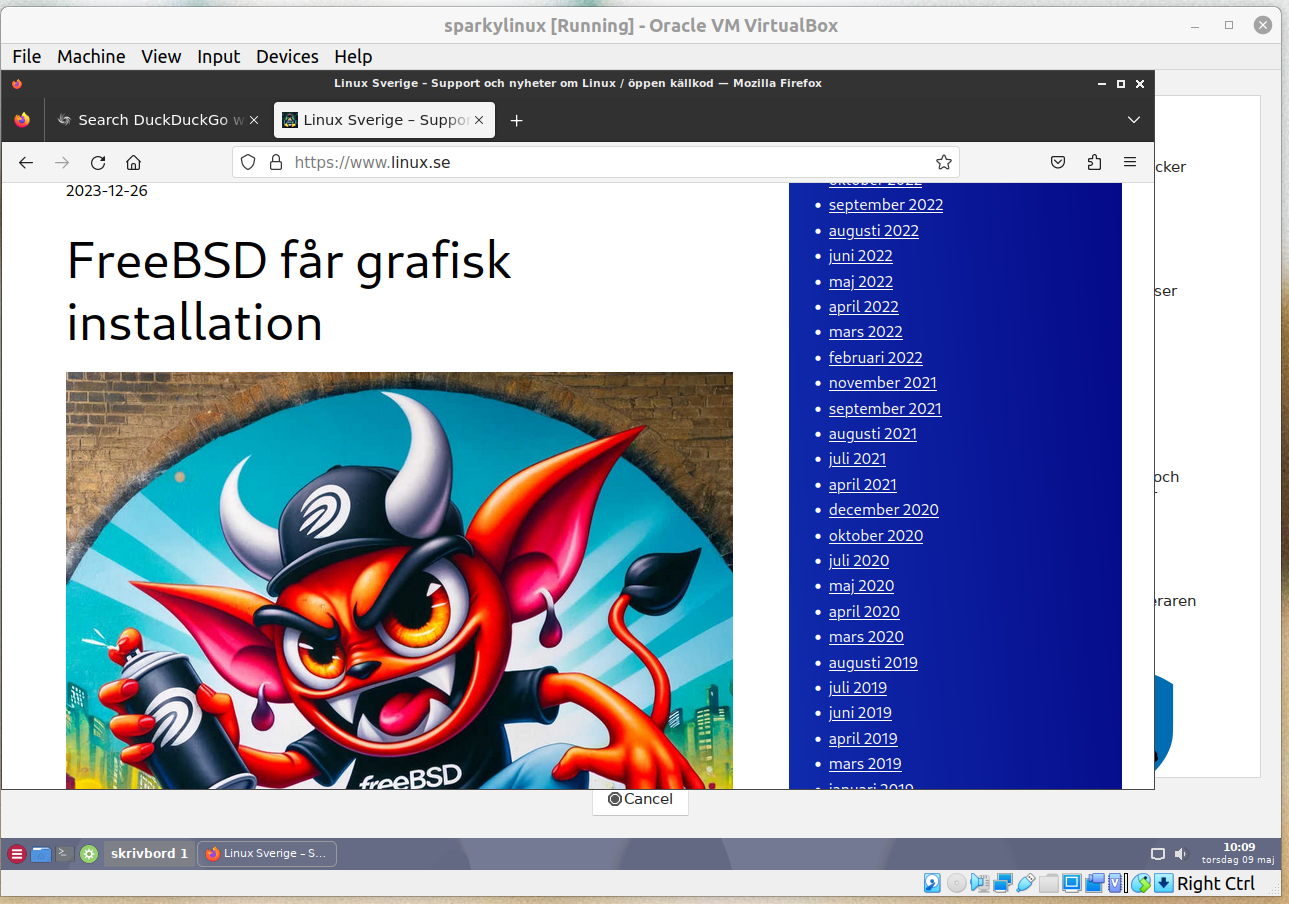Image resolution: width=1289 pixels, height=904 pixels.
Task: Open the VirtualBox Input menu
Action: tap(219, 56)
